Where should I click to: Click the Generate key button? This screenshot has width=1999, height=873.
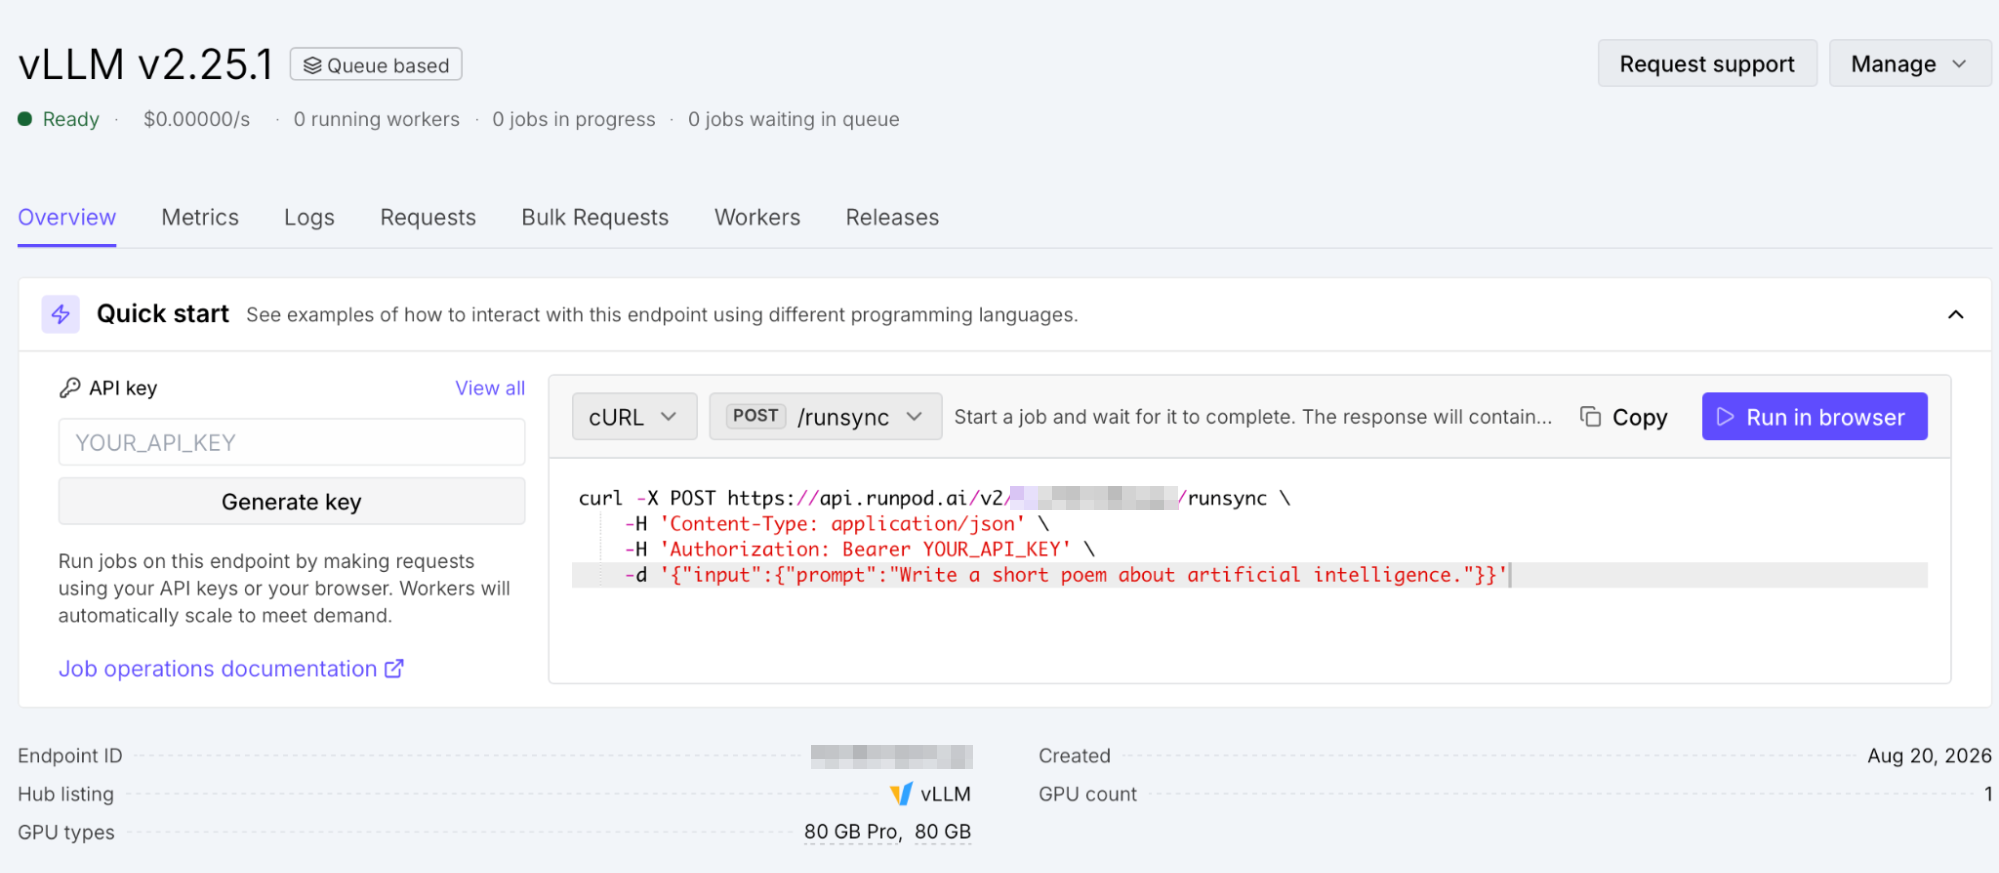pos(291,501)
